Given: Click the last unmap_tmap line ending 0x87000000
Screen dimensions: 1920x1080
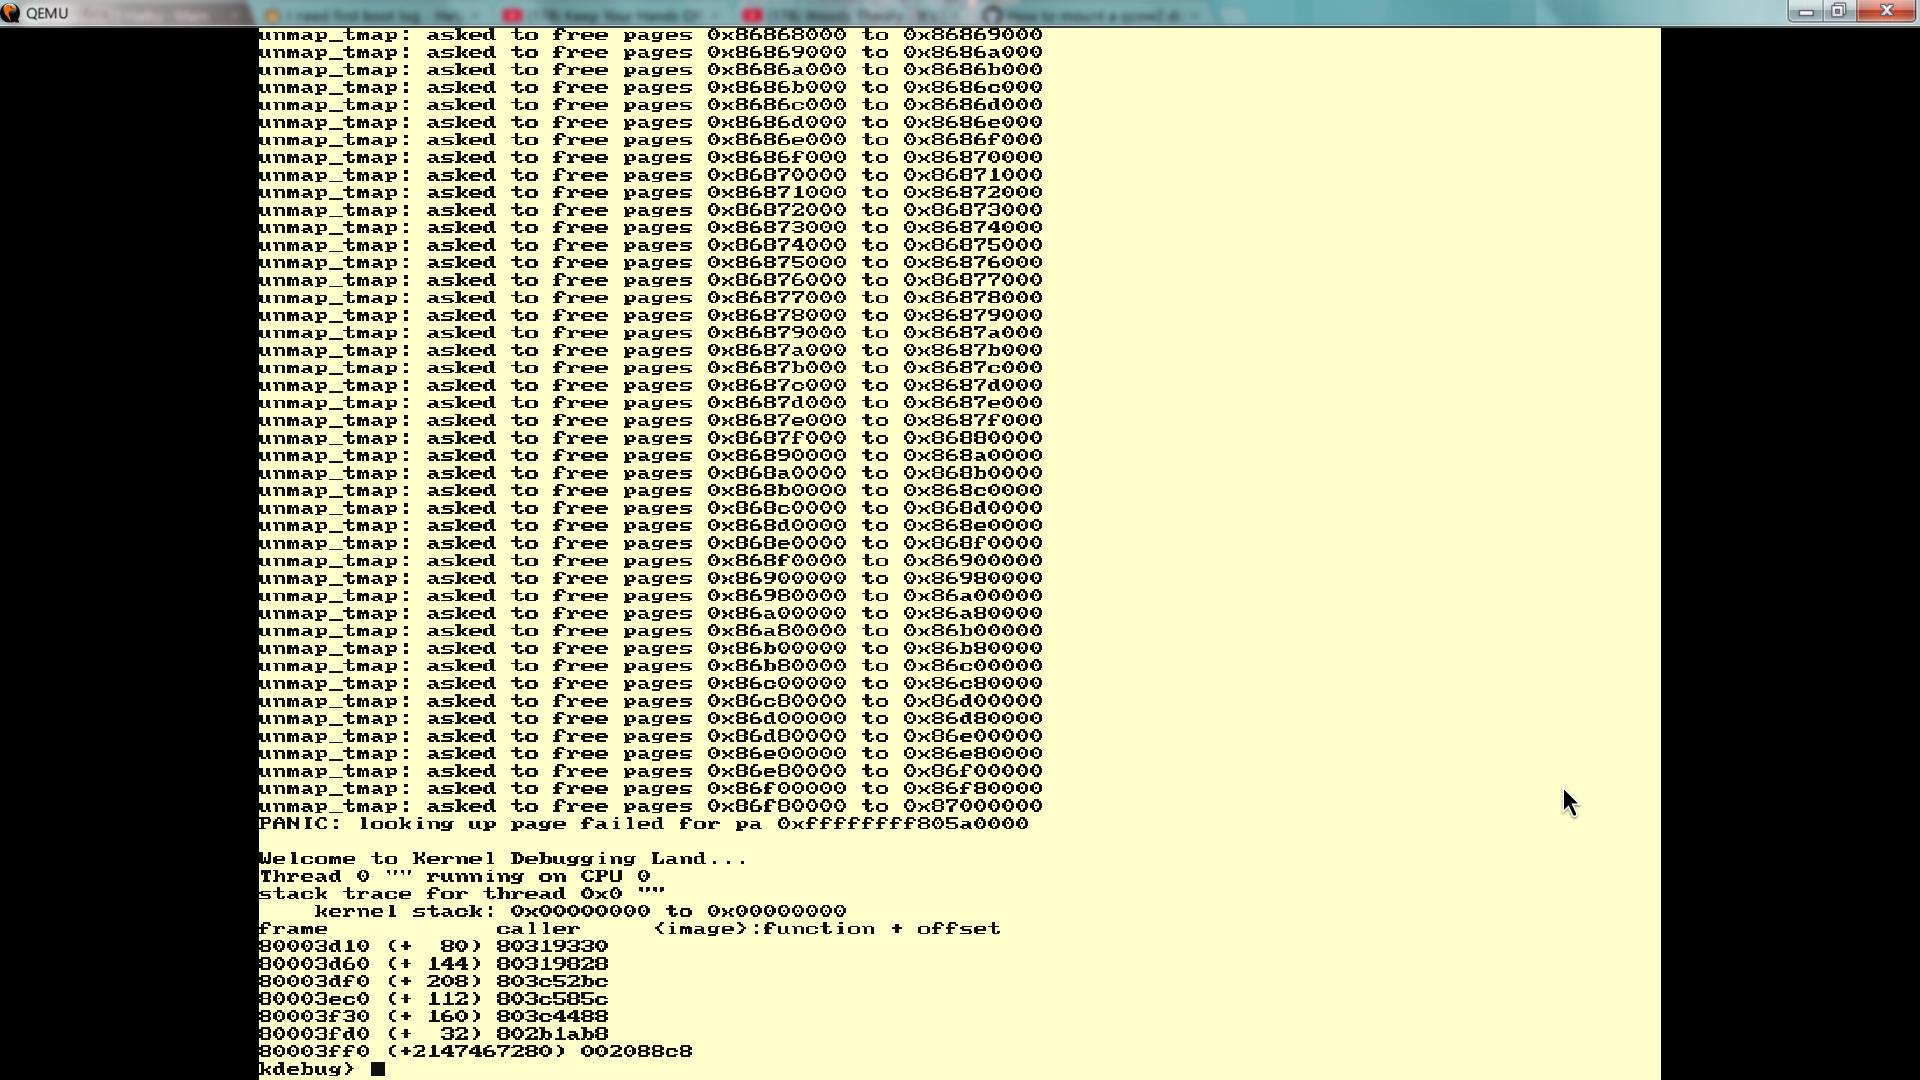Looking at the screenshot, I should [650, 806].
